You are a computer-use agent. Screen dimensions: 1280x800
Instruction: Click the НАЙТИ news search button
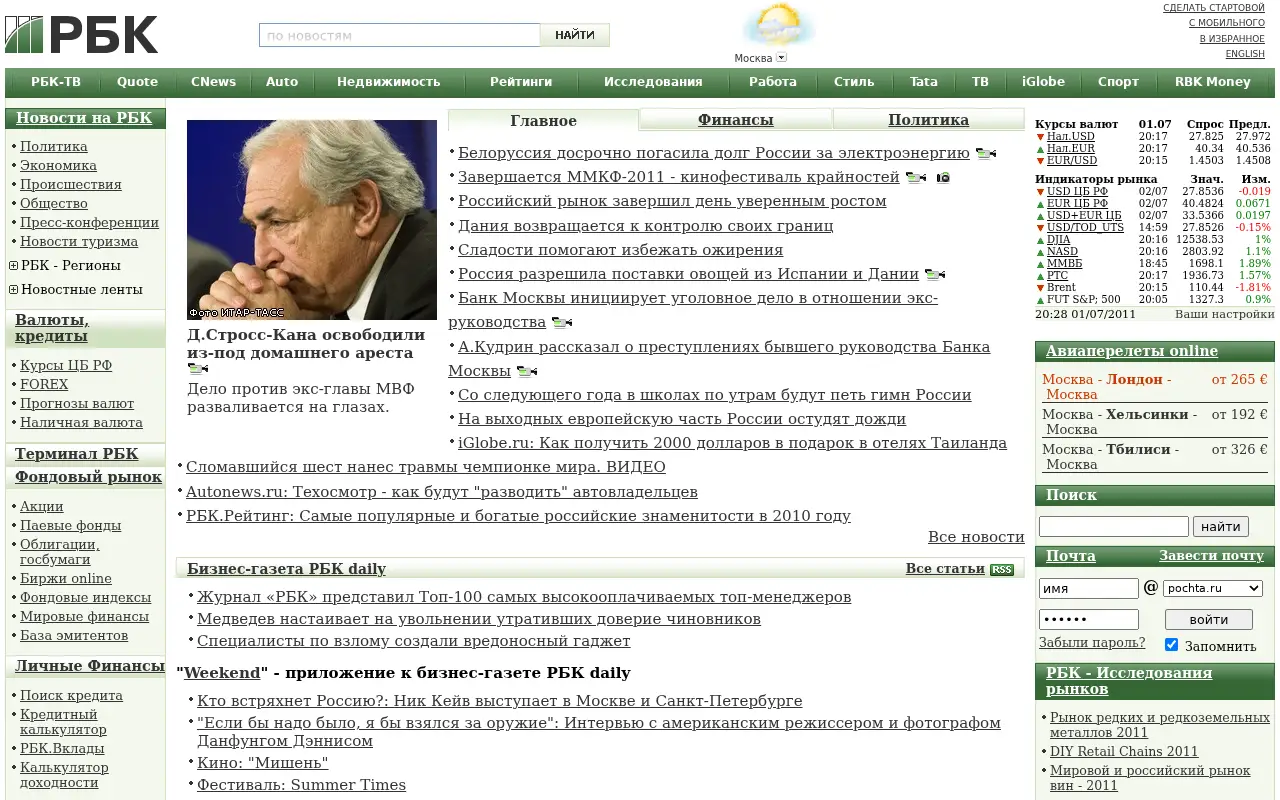(575, 35)
